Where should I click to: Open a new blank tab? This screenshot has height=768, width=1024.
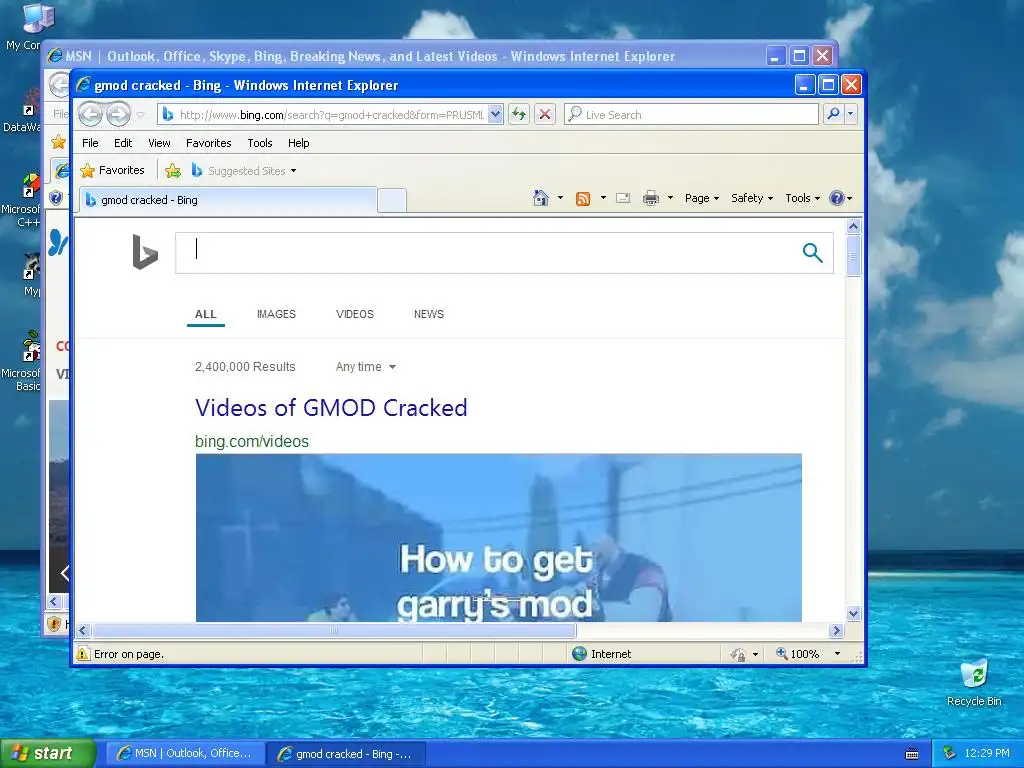coord(392,200)
